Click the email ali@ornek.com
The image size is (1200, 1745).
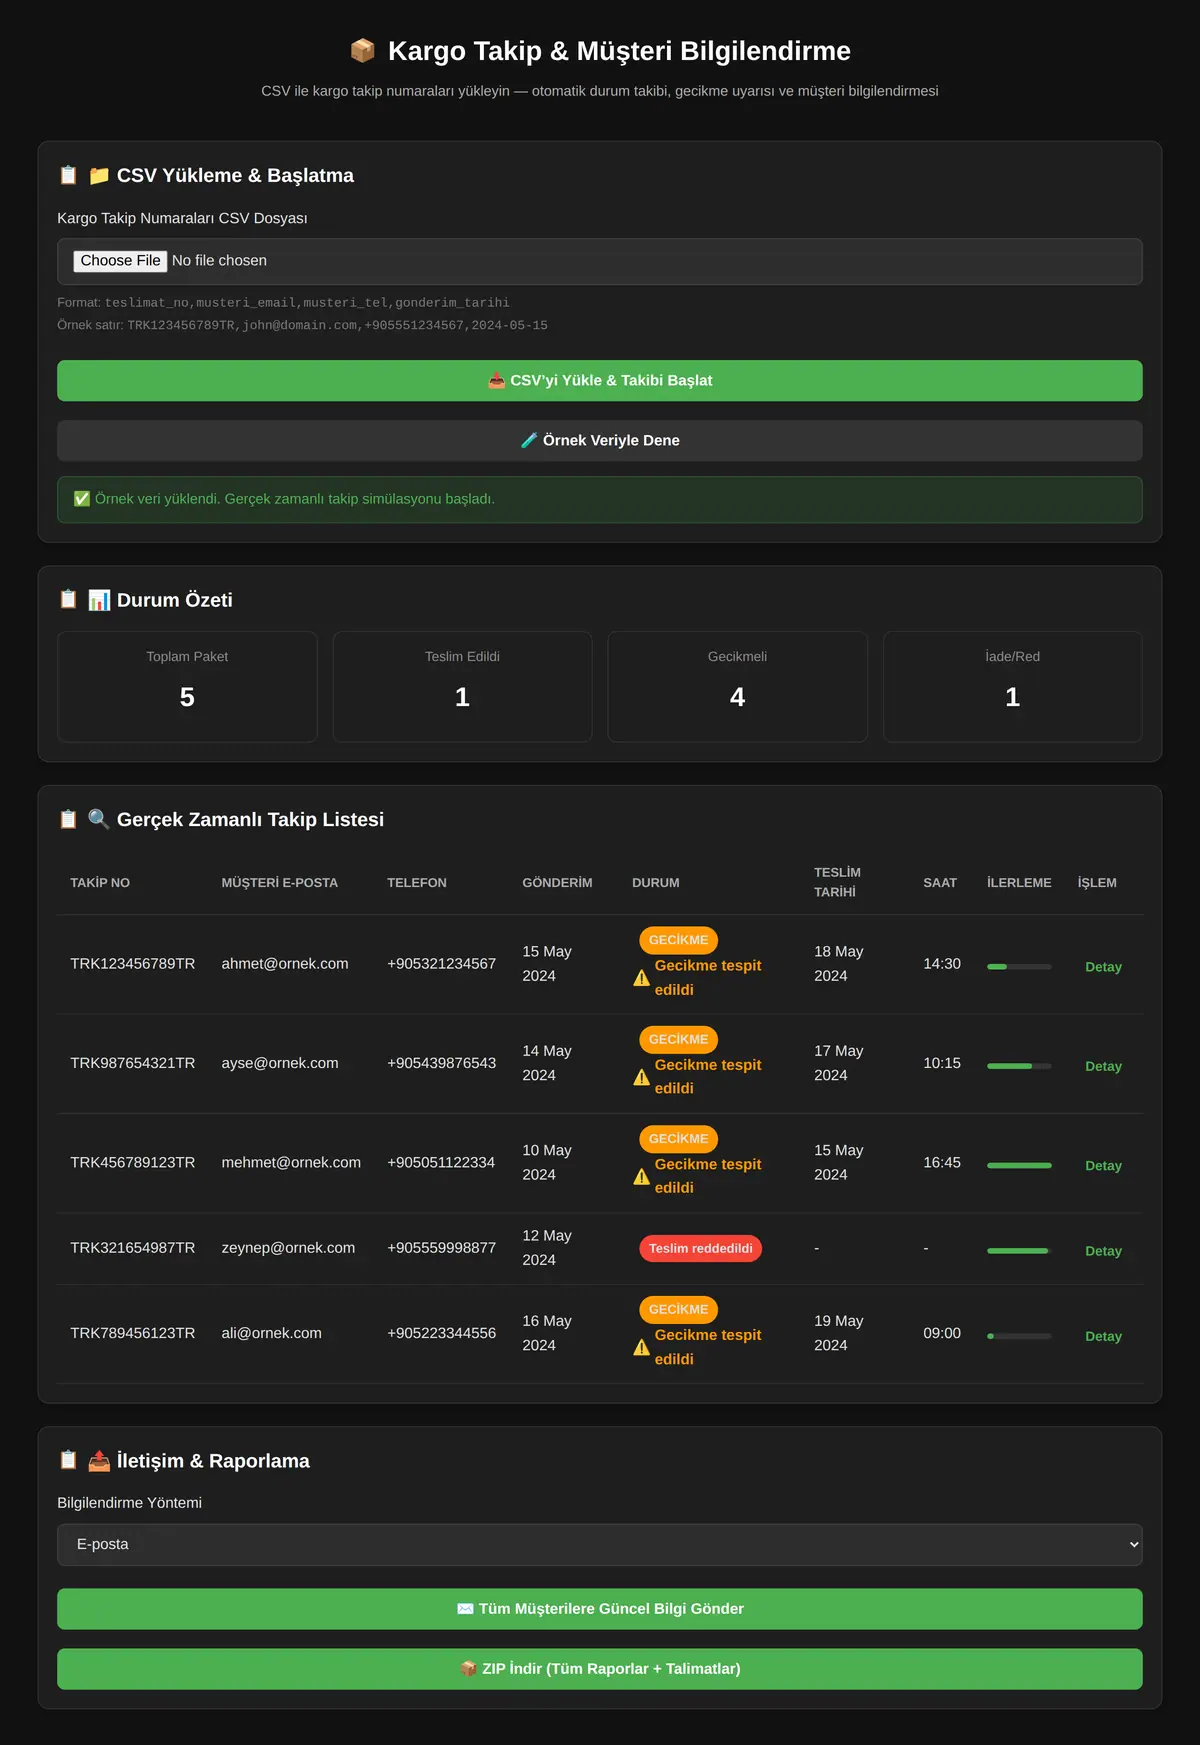coord(271,1333)
